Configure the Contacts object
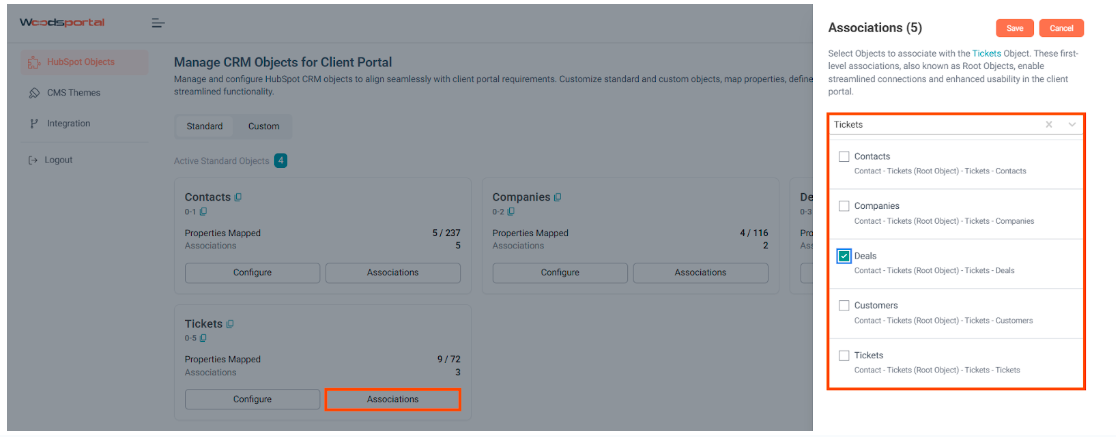This screenshot has height=437, width=1116. pyautogui.click(x=253, y=273)
